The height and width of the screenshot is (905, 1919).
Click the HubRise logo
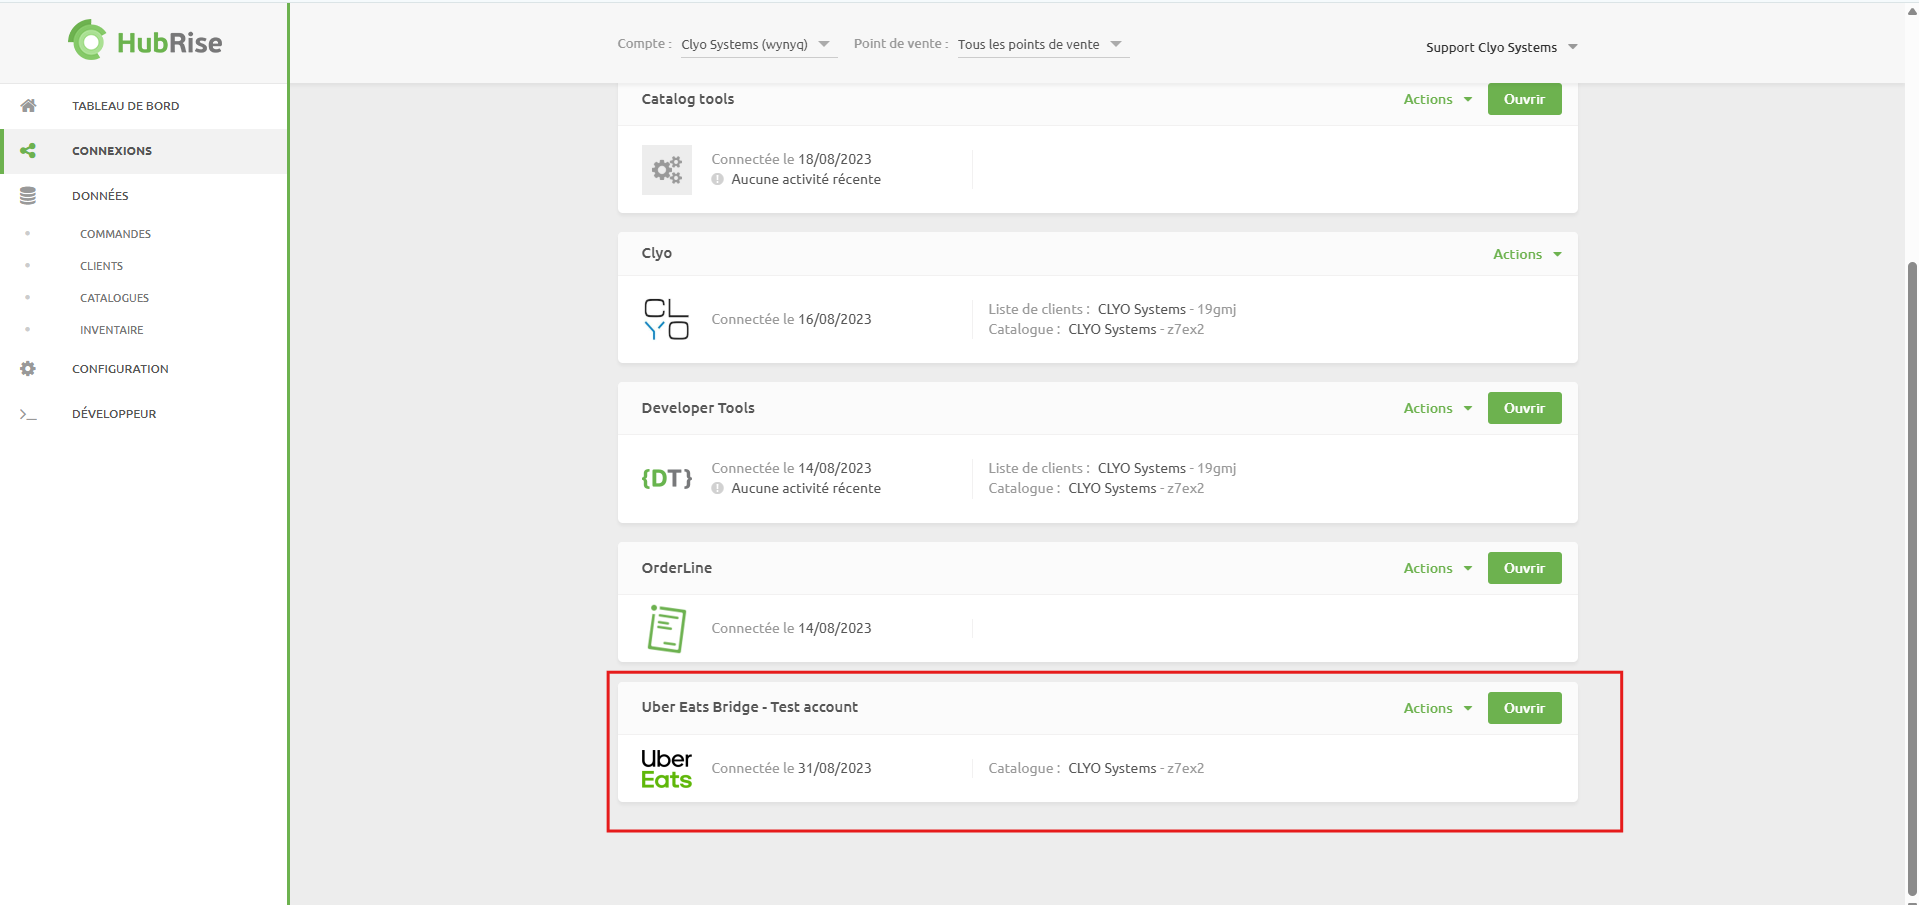(145, 42)
